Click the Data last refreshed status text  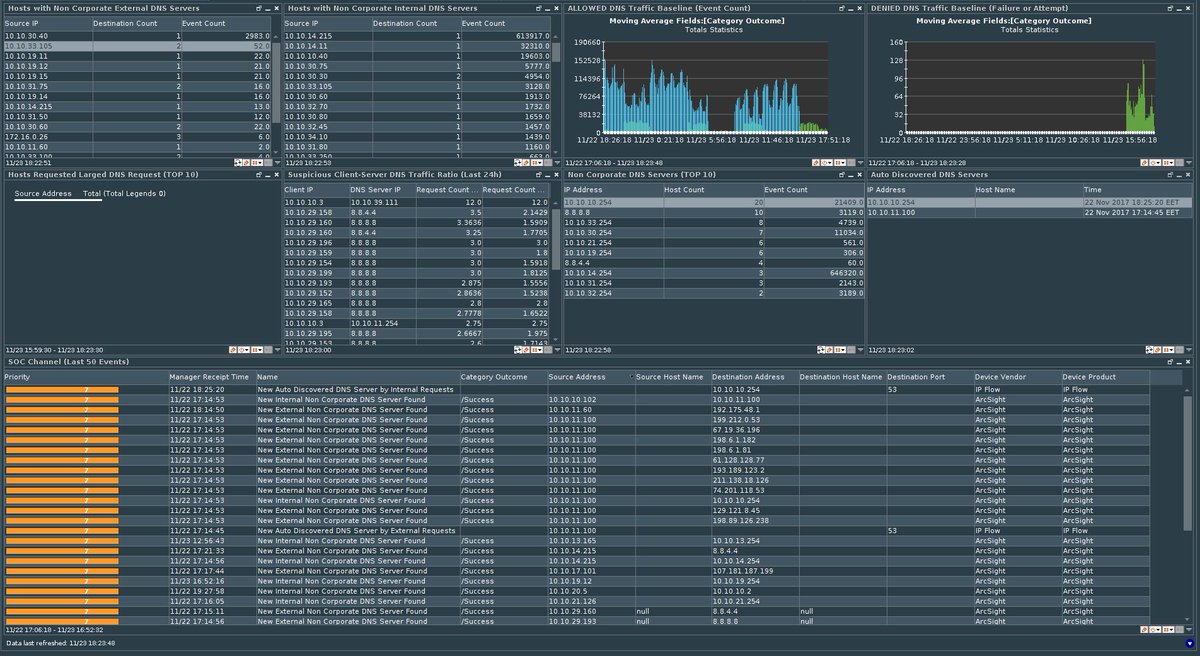pyautogui.click(x=59, y=643)
